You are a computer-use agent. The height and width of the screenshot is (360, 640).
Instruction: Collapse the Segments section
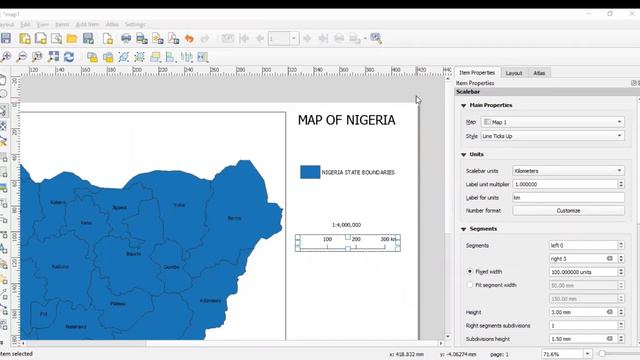[464, 229]
